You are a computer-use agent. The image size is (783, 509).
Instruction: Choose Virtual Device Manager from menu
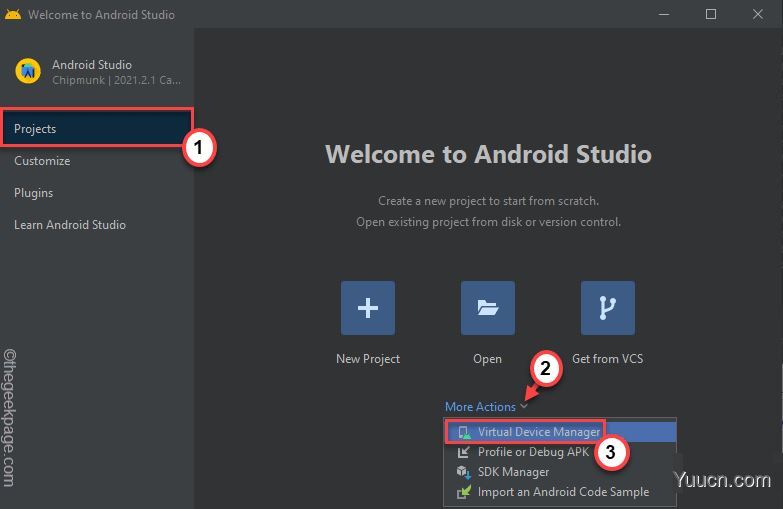coord(560,432)
